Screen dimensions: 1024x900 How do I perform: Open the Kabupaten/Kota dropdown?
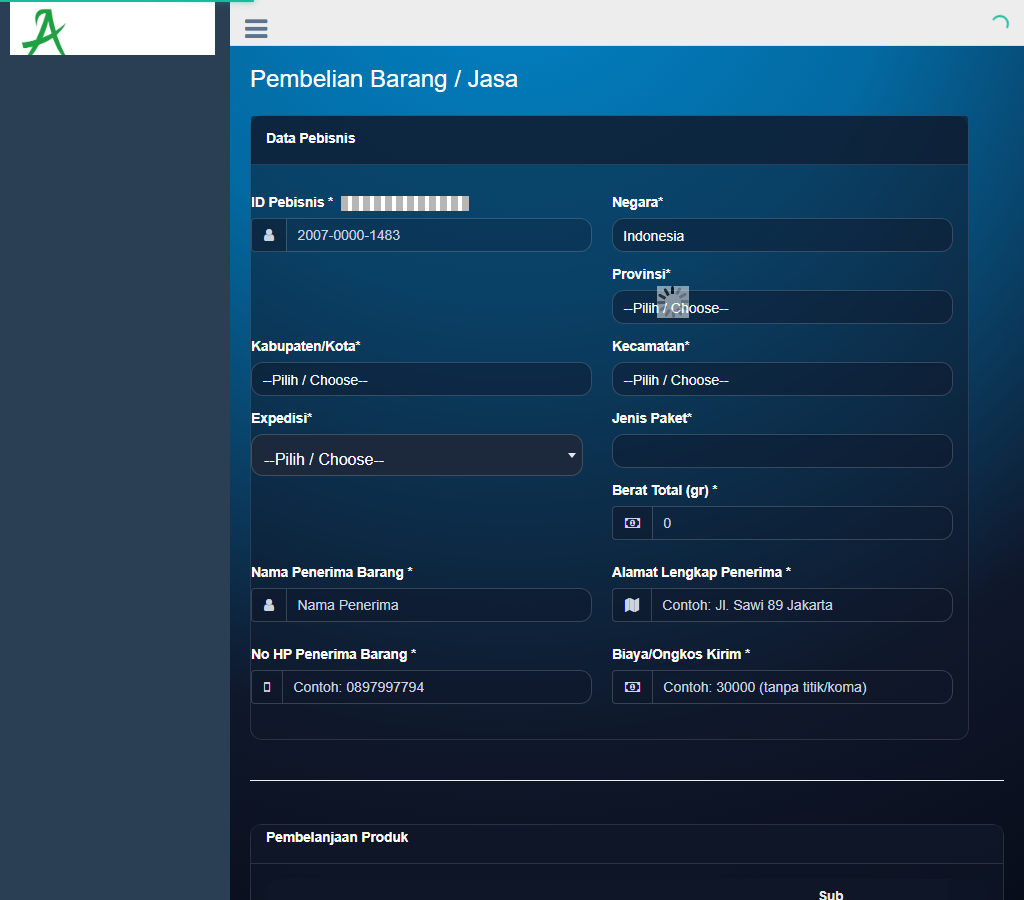421,379
